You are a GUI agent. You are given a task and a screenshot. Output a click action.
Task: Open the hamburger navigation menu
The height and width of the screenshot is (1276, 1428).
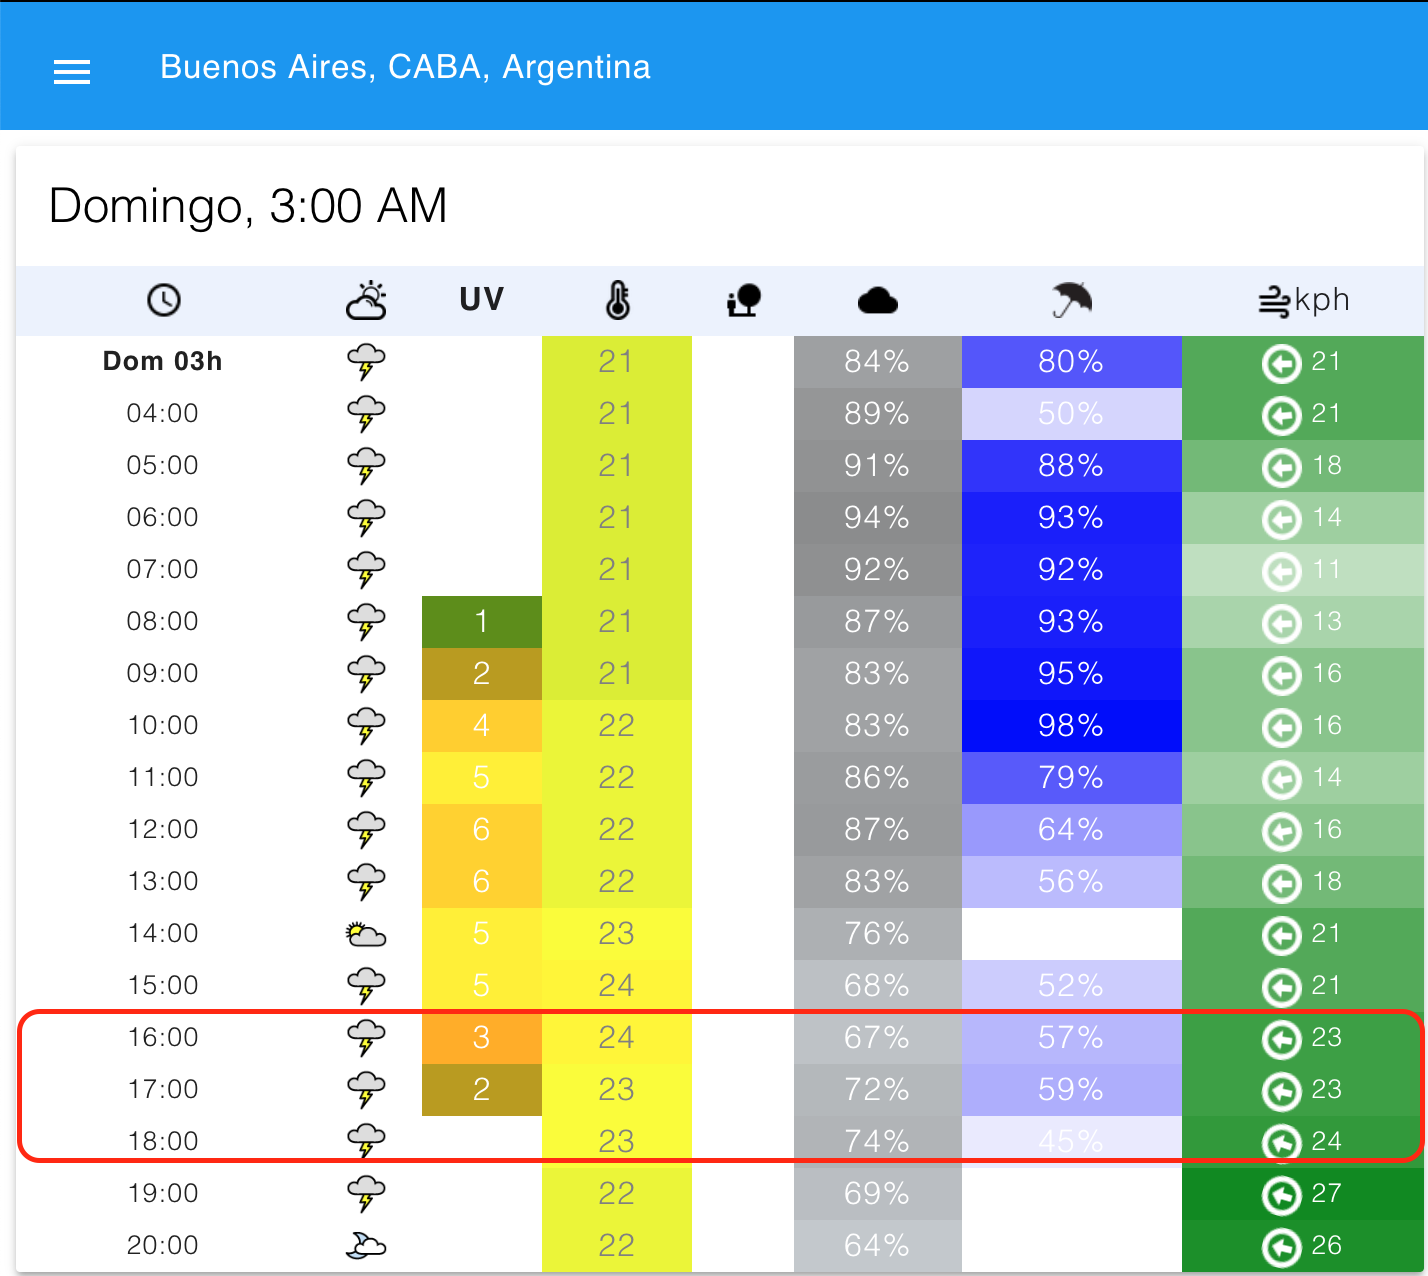click(x=72, y=72)
